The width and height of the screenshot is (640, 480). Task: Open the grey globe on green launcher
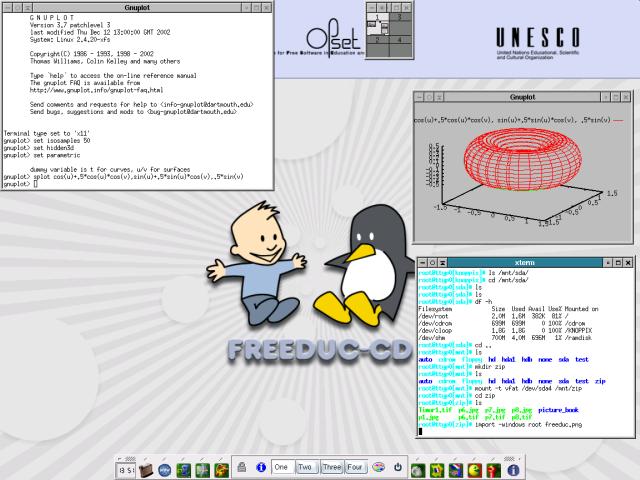[418, 470]
